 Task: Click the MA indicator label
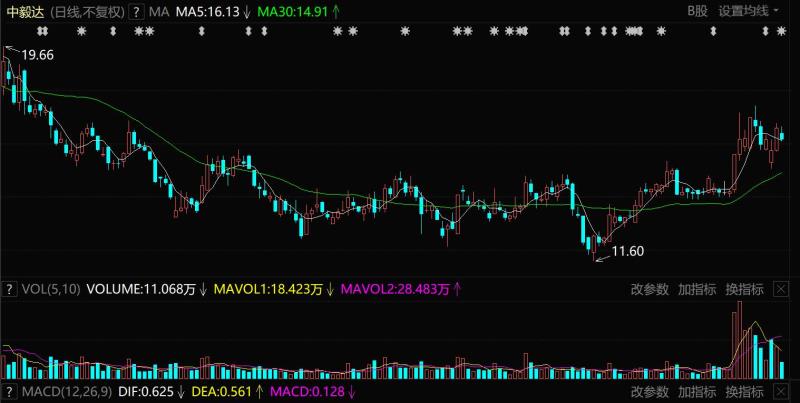pos(159,11)
